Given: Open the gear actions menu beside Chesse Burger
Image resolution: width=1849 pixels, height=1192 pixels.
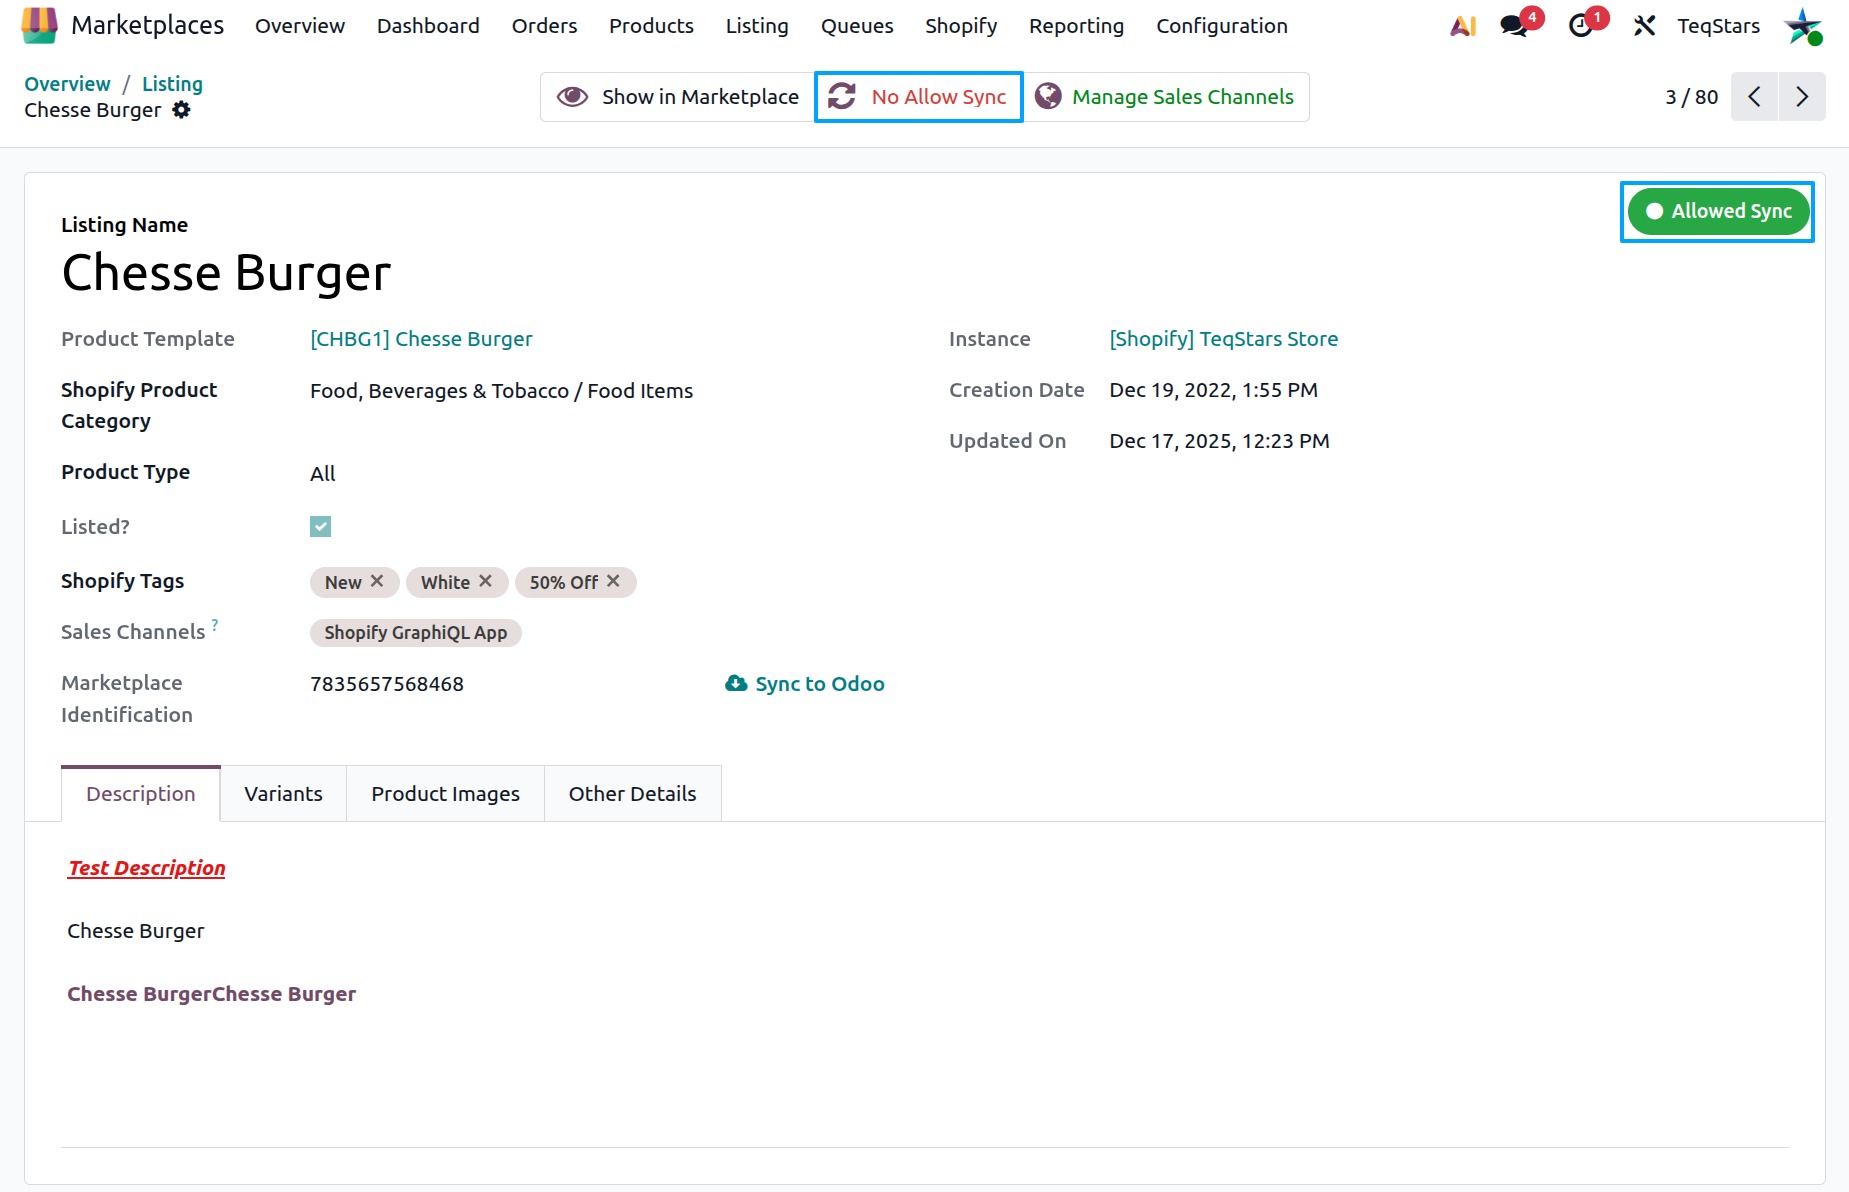Looking at the screenshot, I should [x=181, y=110].
